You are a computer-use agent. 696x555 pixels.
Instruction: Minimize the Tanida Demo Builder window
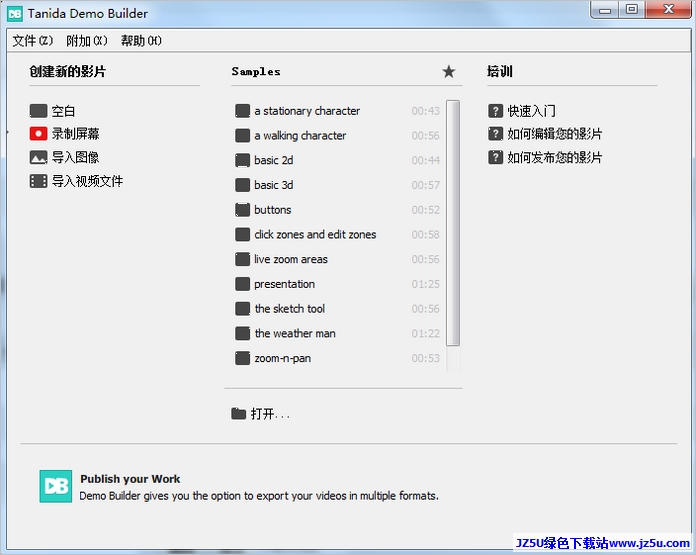coord(605,10)
